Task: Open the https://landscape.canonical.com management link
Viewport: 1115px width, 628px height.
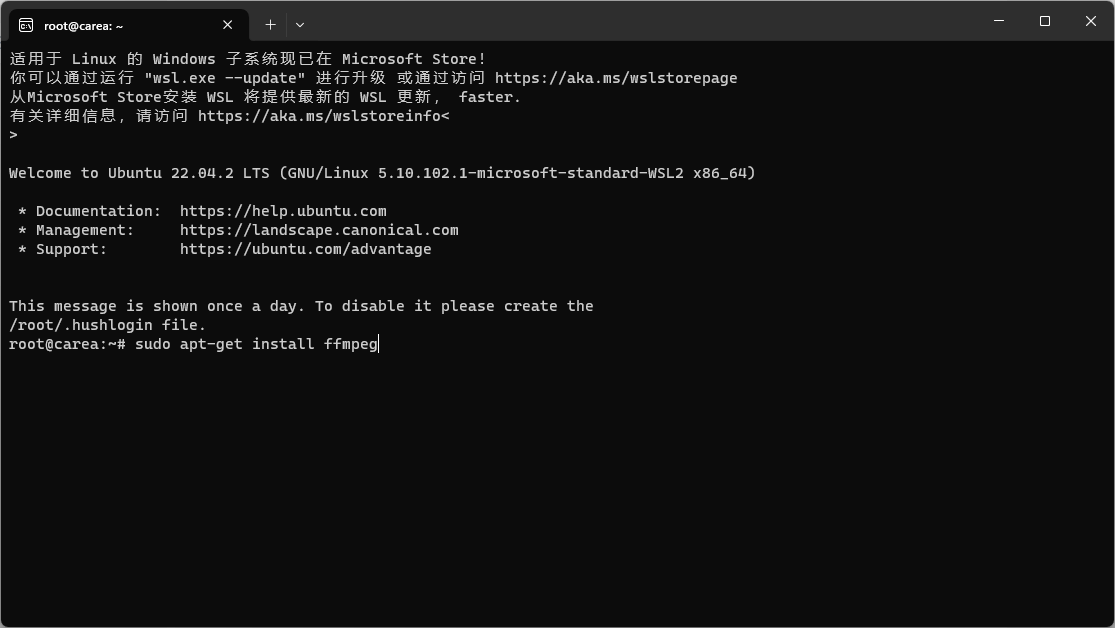Action: coord(319,229)
